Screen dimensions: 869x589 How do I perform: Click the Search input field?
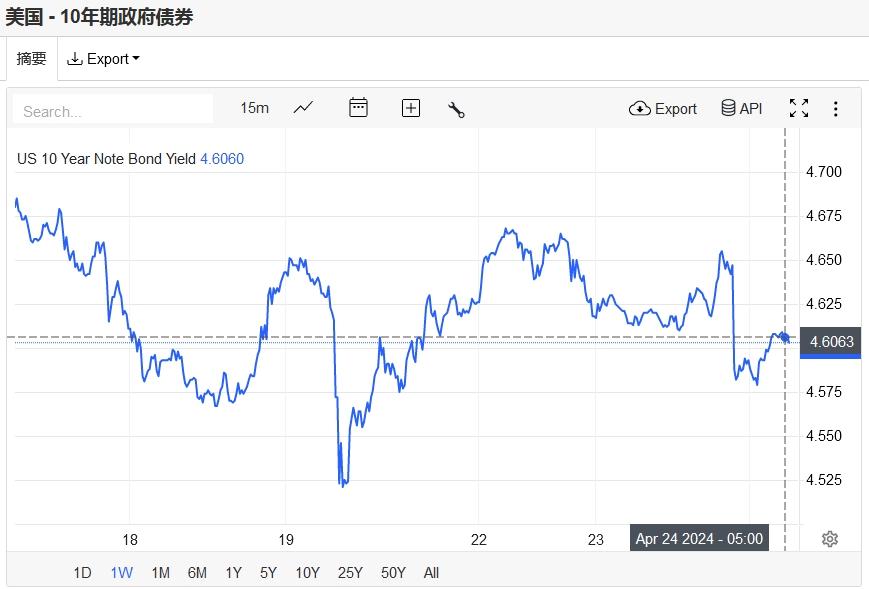(x=113, y=110)
